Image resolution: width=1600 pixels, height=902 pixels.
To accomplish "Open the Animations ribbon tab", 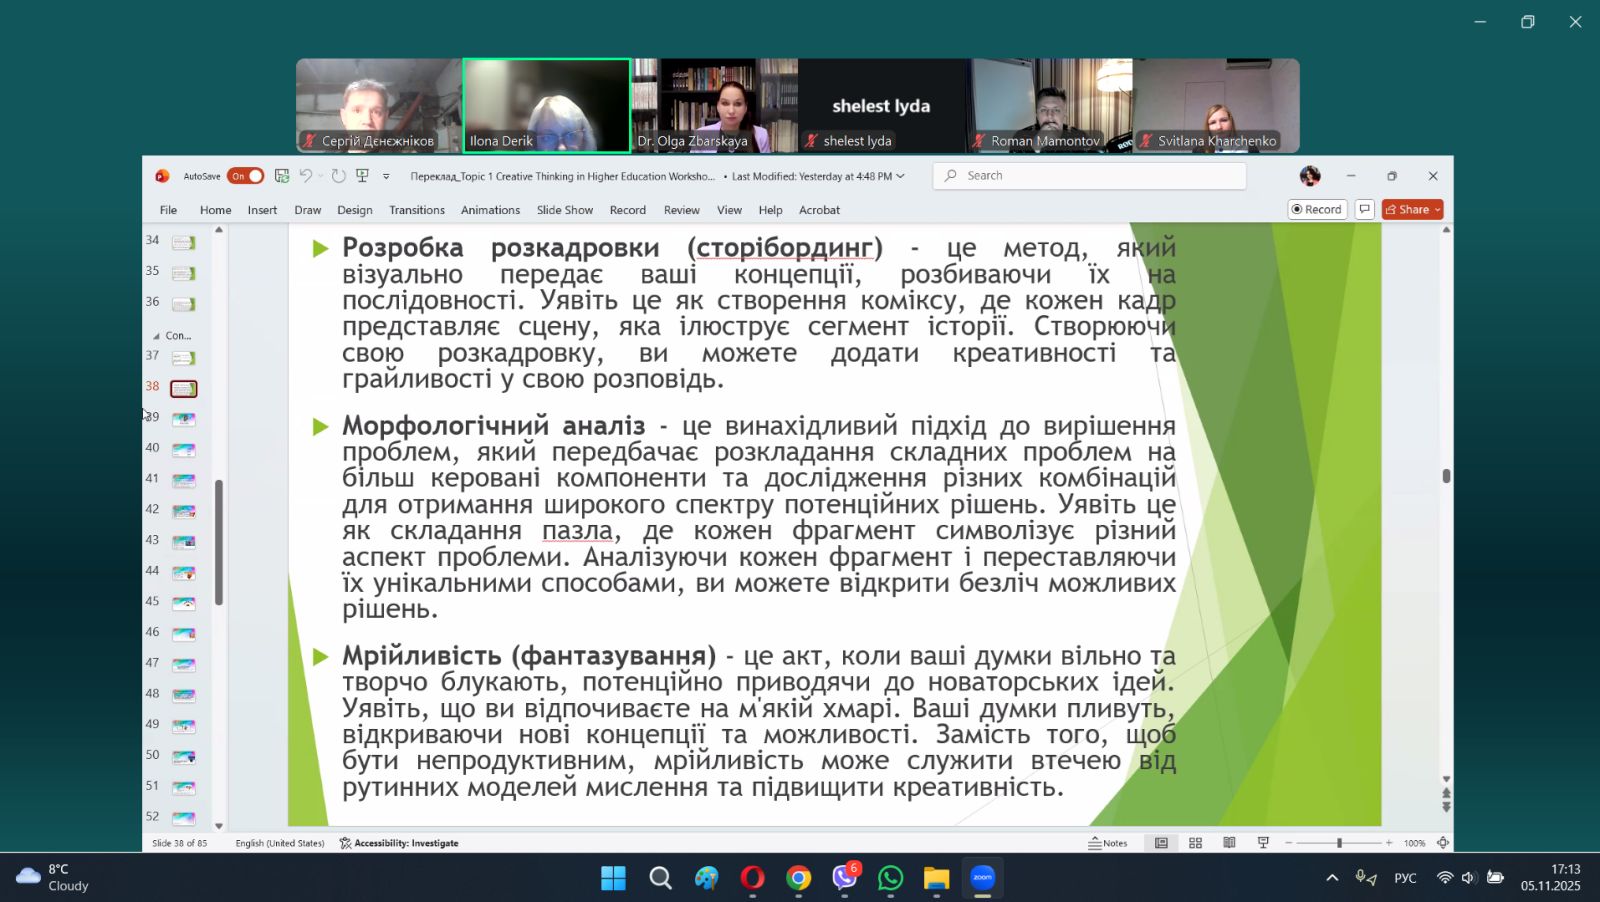I will click(x=490, y=210).
